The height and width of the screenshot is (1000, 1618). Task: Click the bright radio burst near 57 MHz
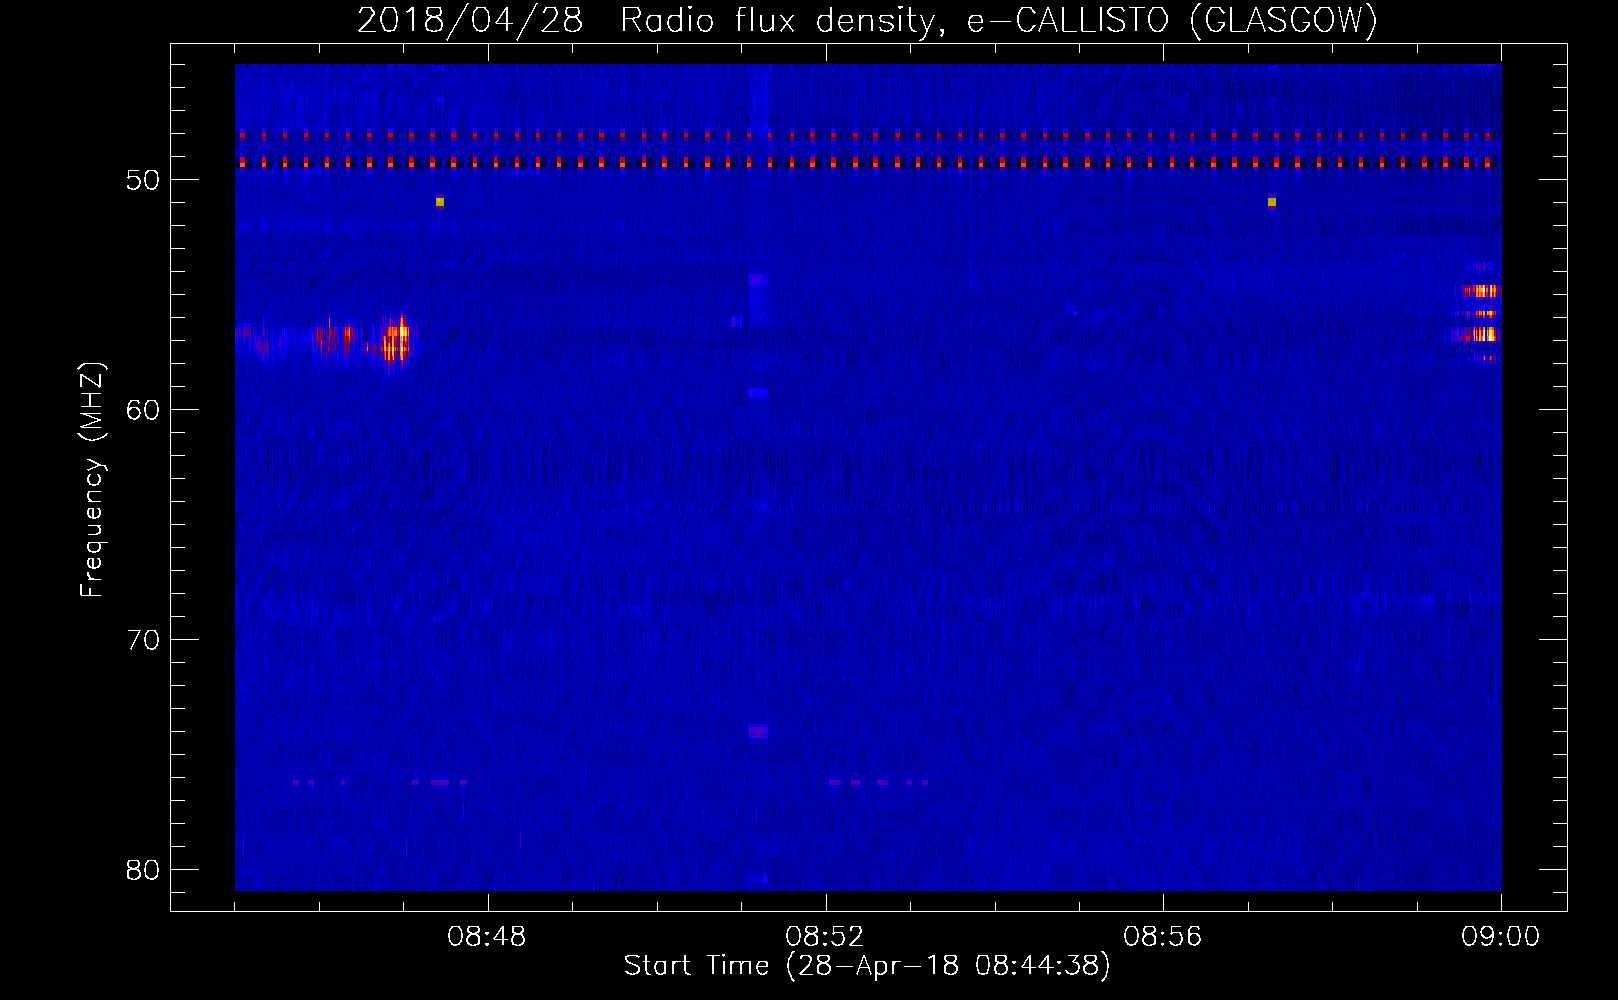[397, 341]
